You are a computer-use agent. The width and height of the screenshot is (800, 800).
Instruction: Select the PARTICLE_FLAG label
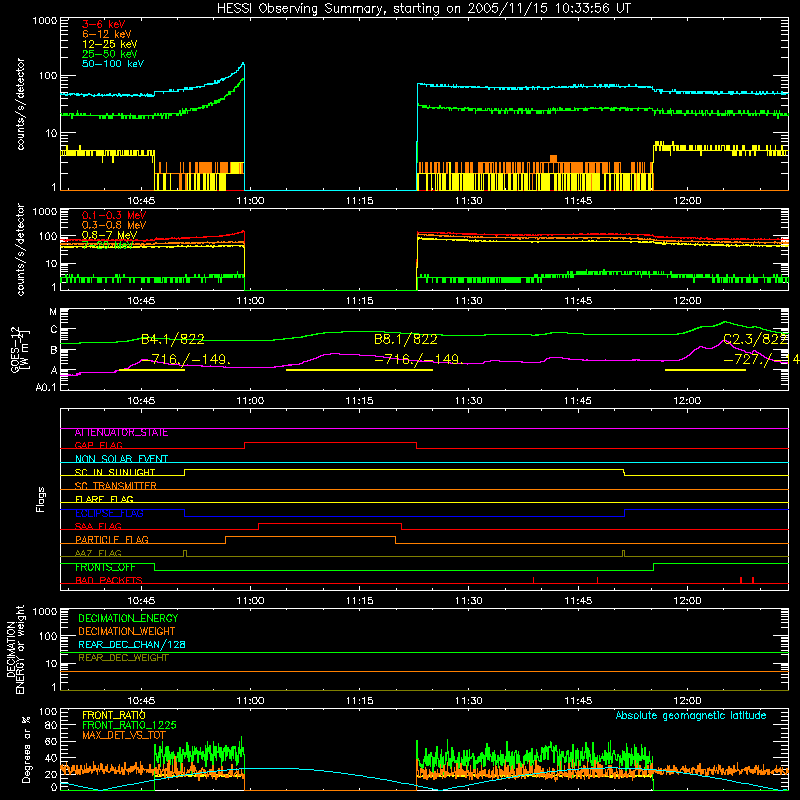click(x=112, y=539)
